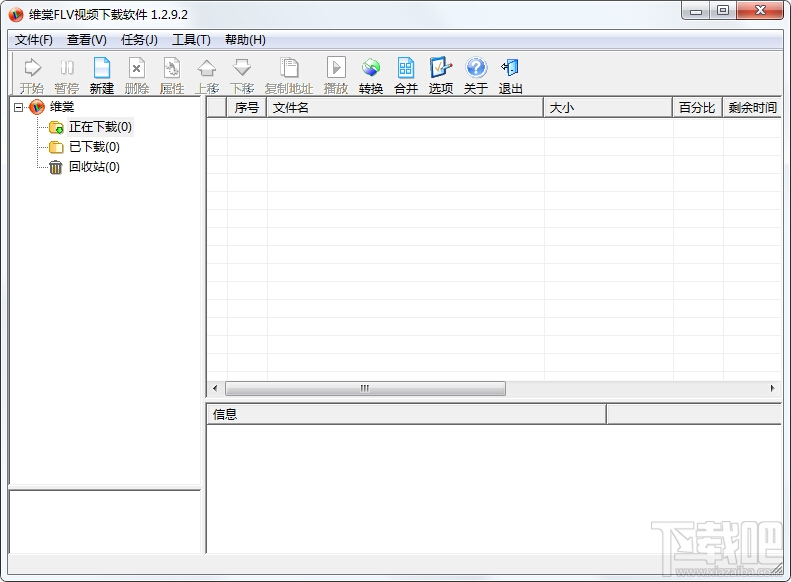Sort by the 大小 column header
791x582 pixels.
(608, 107)
